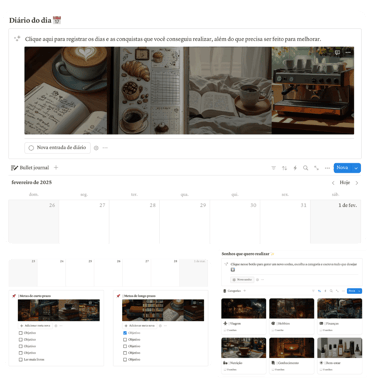This screenshot has height=385, width=375.
Task: Click the Nova entrada de diário button
Action: coord(57,148)
